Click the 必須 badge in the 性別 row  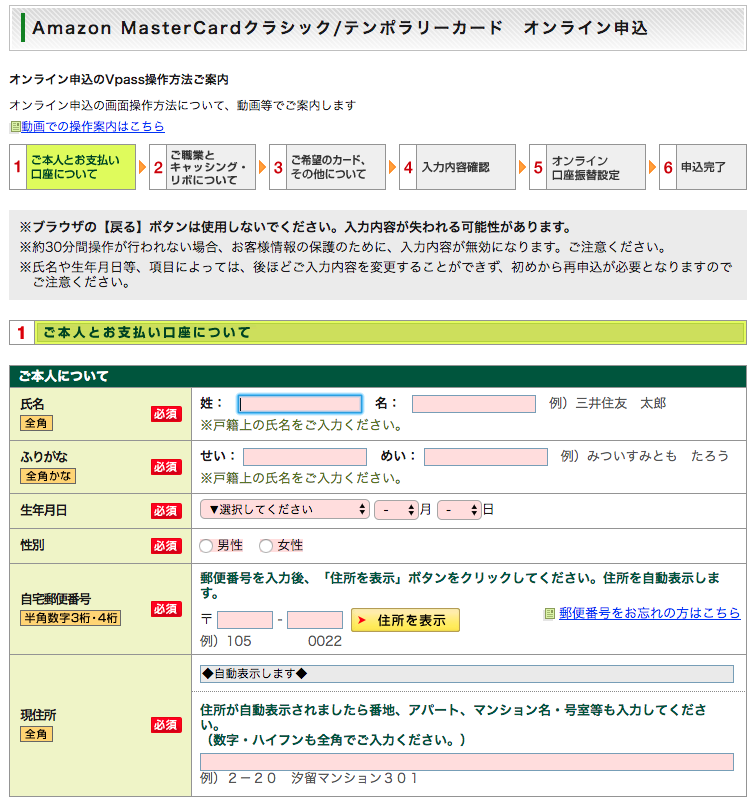coord(166,546)
